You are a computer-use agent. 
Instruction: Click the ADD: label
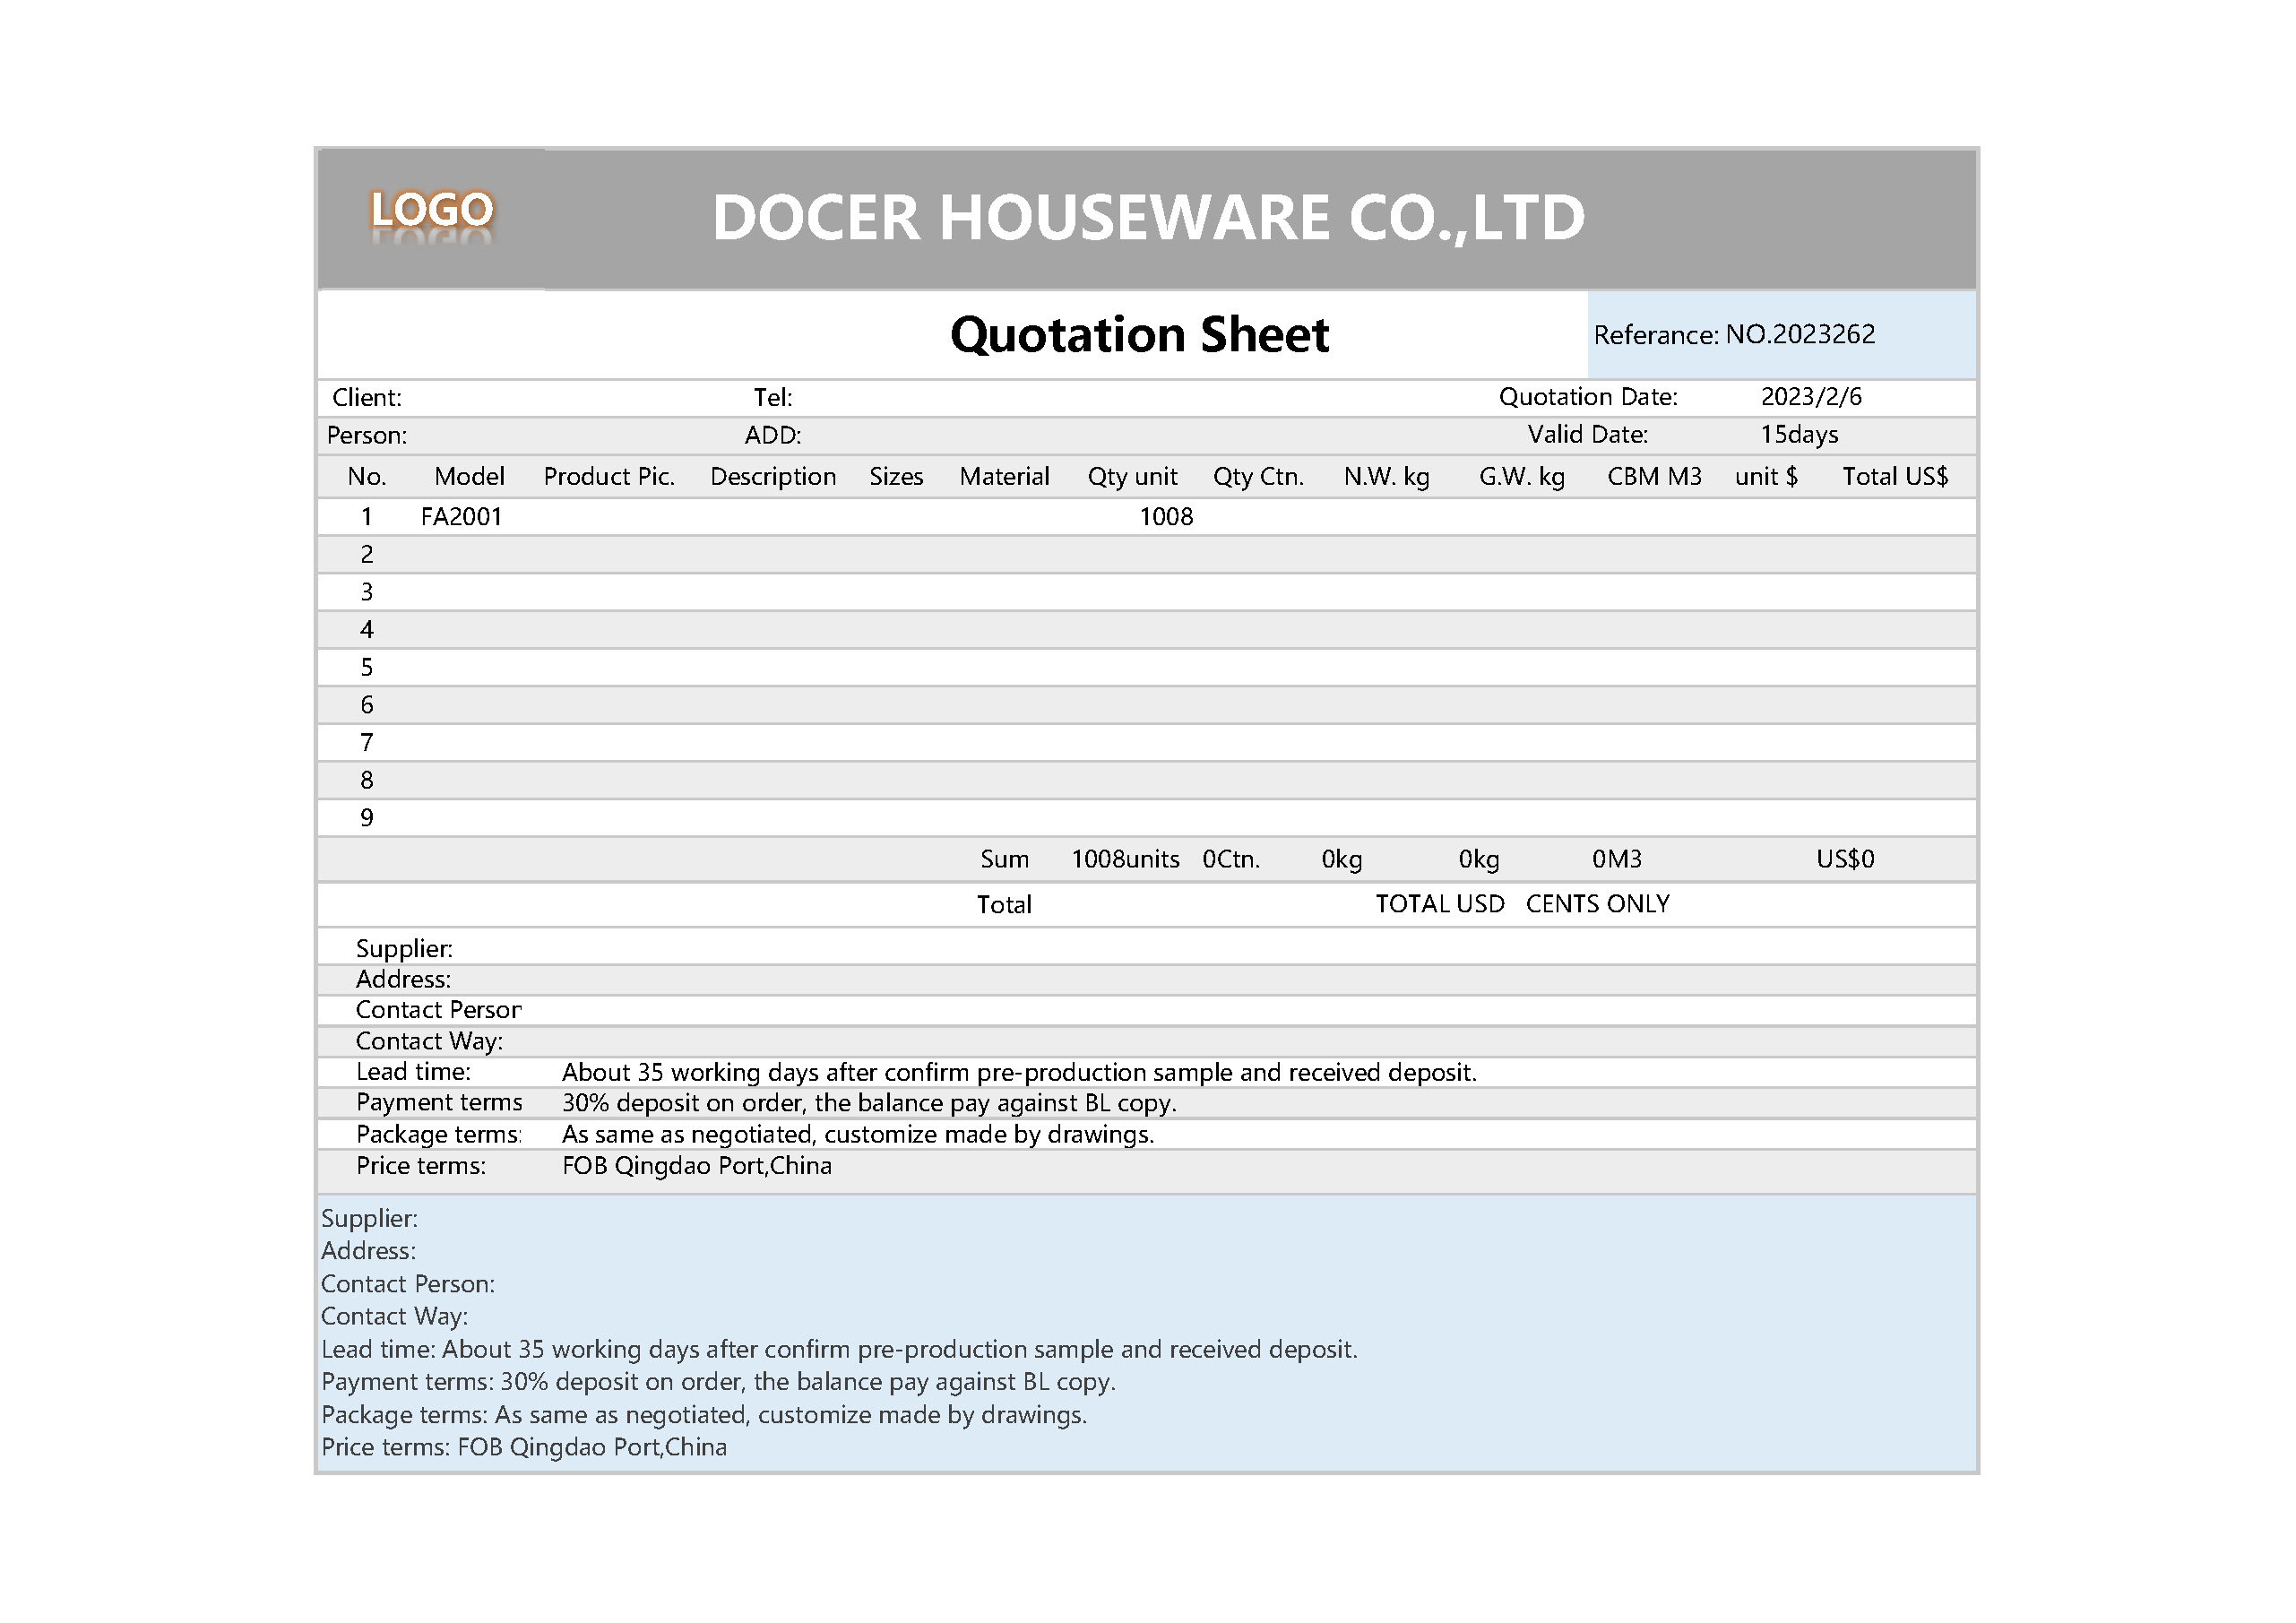pos(773,436)
